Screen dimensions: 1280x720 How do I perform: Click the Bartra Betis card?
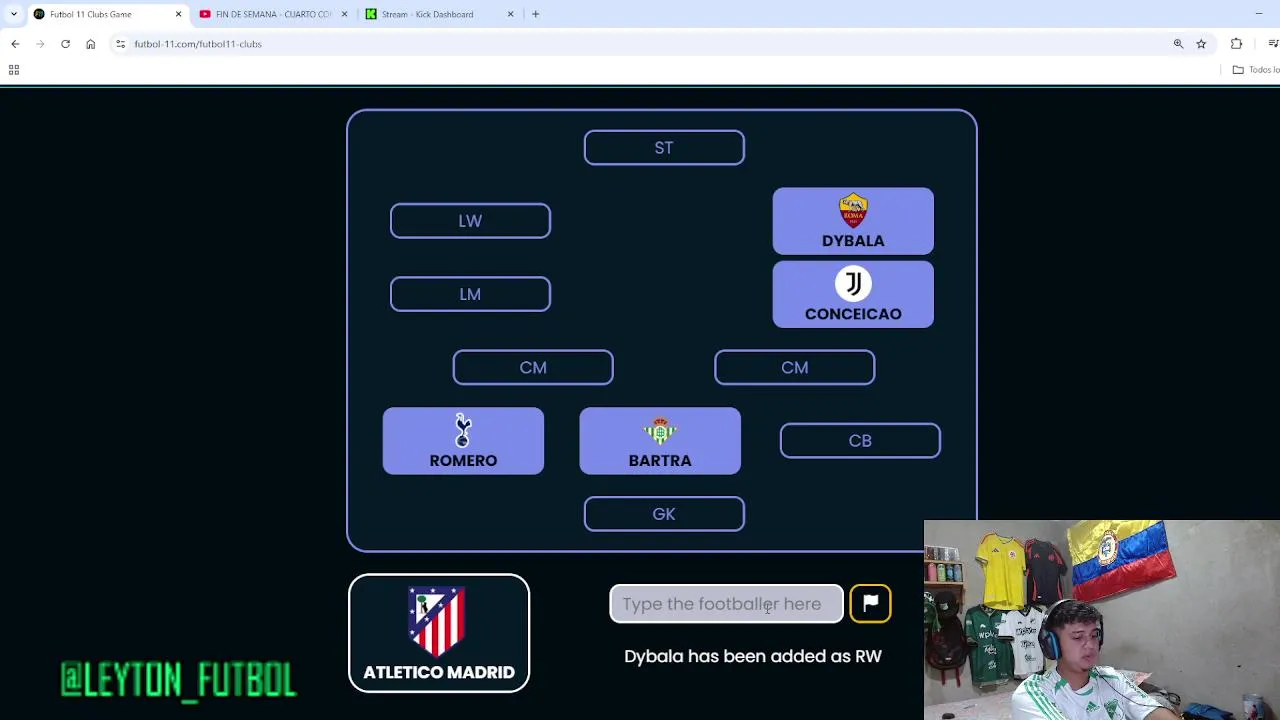tap(660, 441)
